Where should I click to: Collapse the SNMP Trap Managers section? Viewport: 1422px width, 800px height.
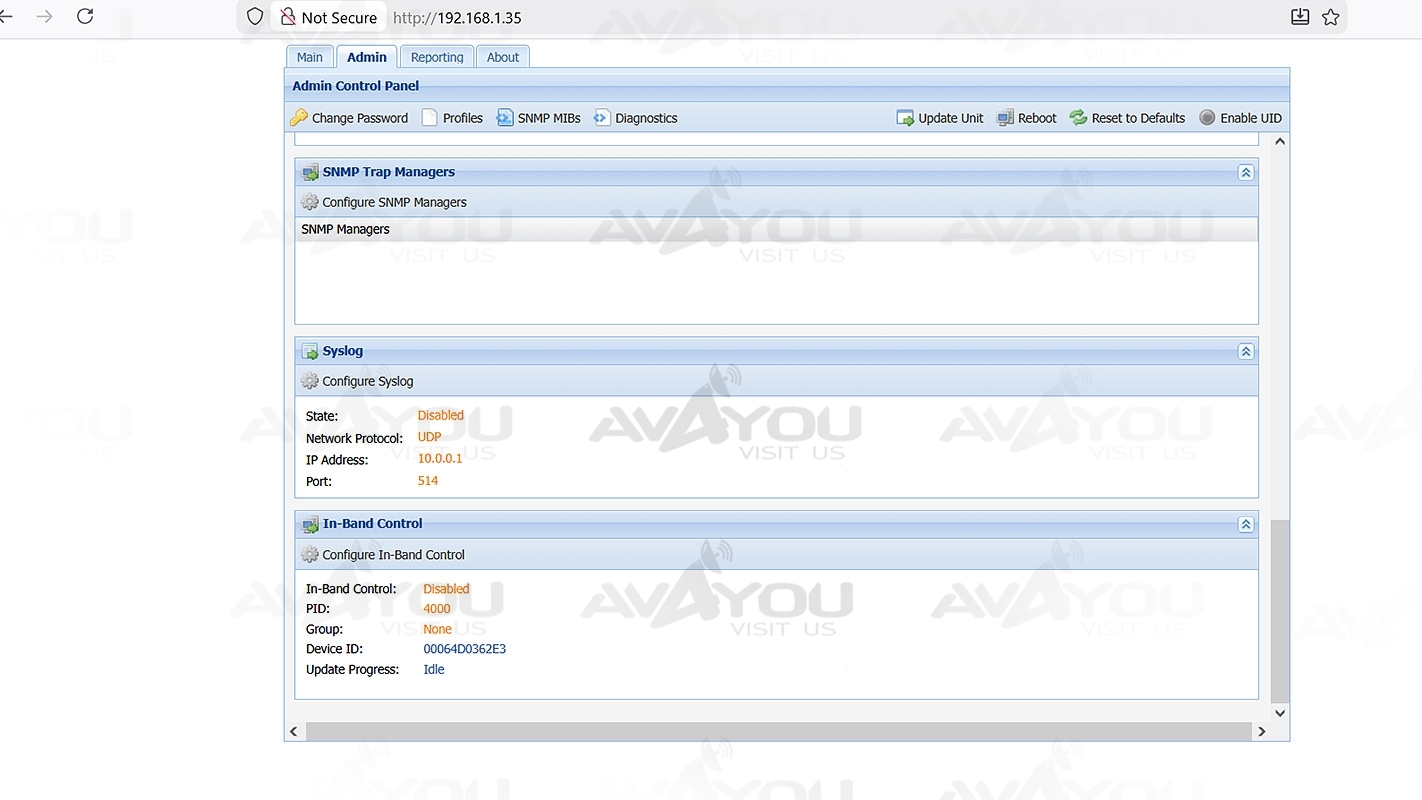(x=1245, y=172)
